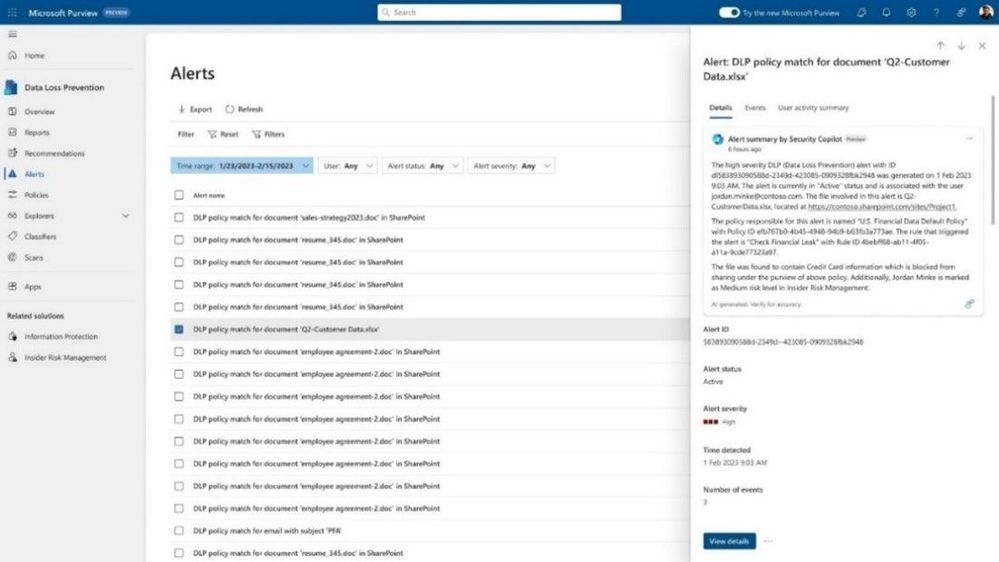Open the app launcher waffle icon

12,12
